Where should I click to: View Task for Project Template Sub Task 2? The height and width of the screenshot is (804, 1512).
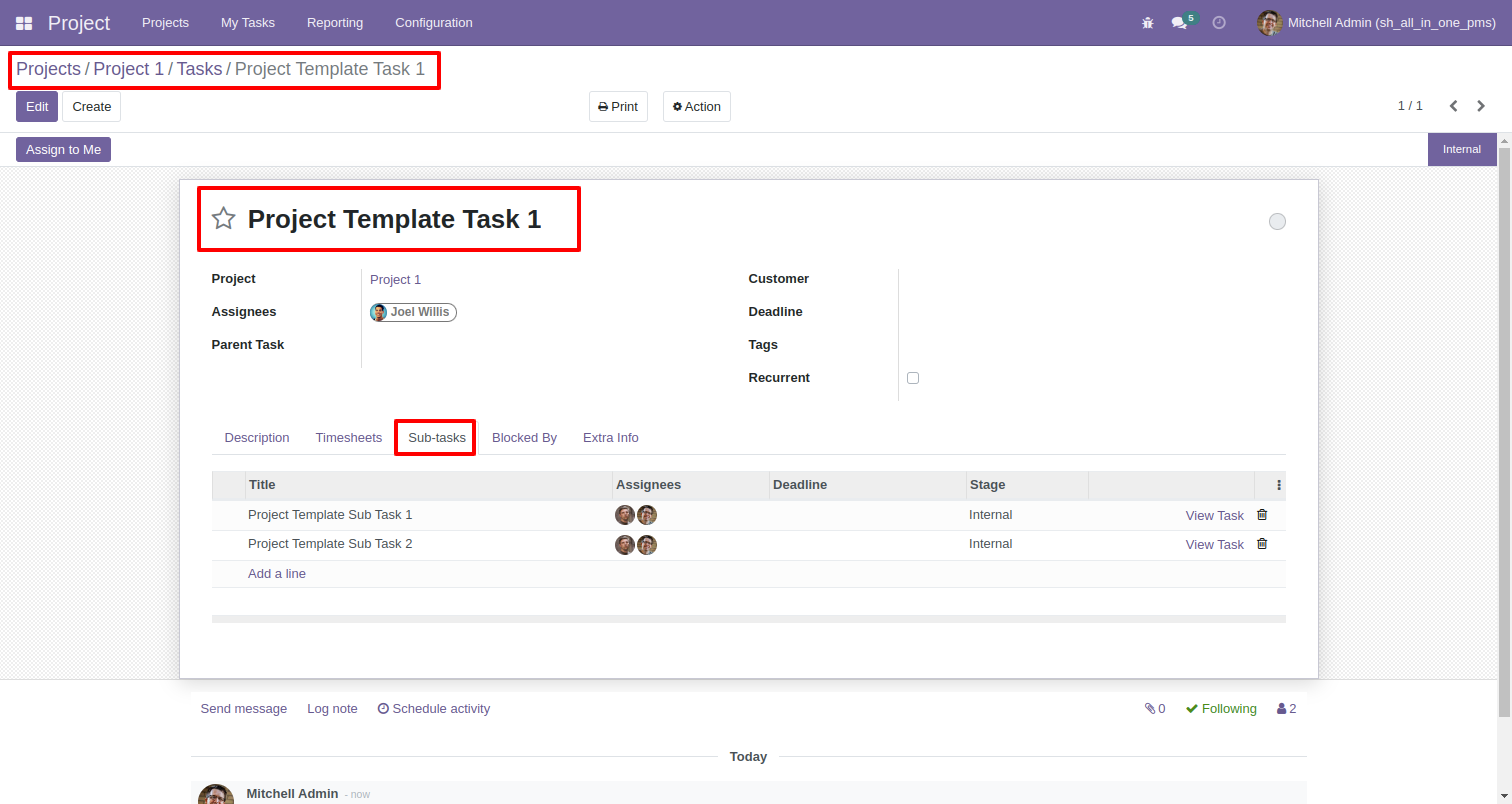click(1215, 545)
